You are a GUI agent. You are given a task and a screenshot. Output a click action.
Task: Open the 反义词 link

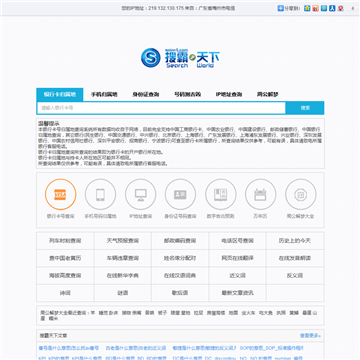point(295,276)
